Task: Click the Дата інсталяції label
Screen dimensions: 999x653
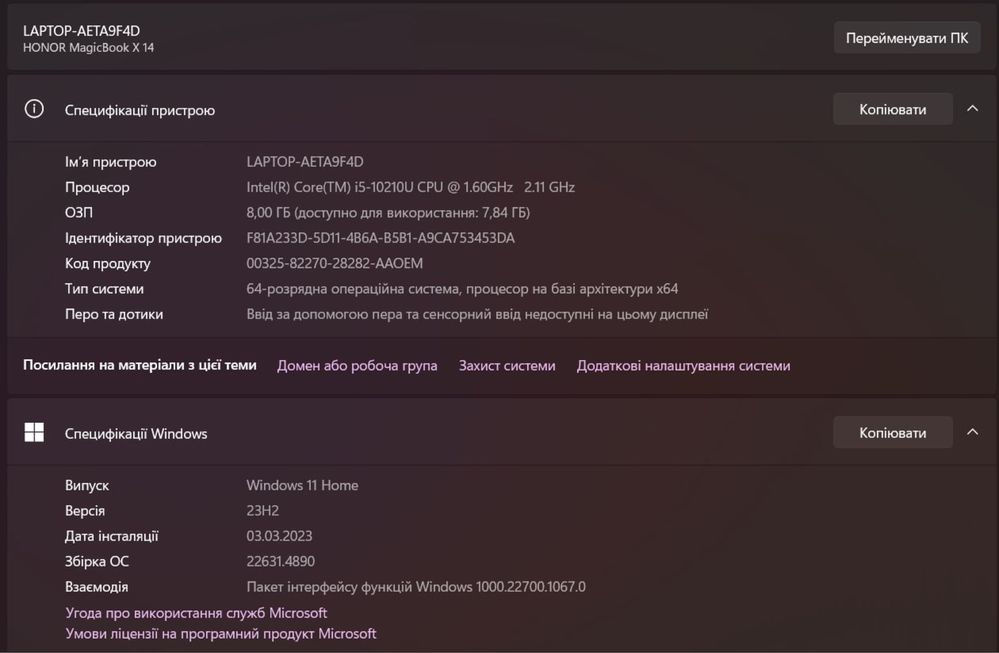Action: coord(111,536)
